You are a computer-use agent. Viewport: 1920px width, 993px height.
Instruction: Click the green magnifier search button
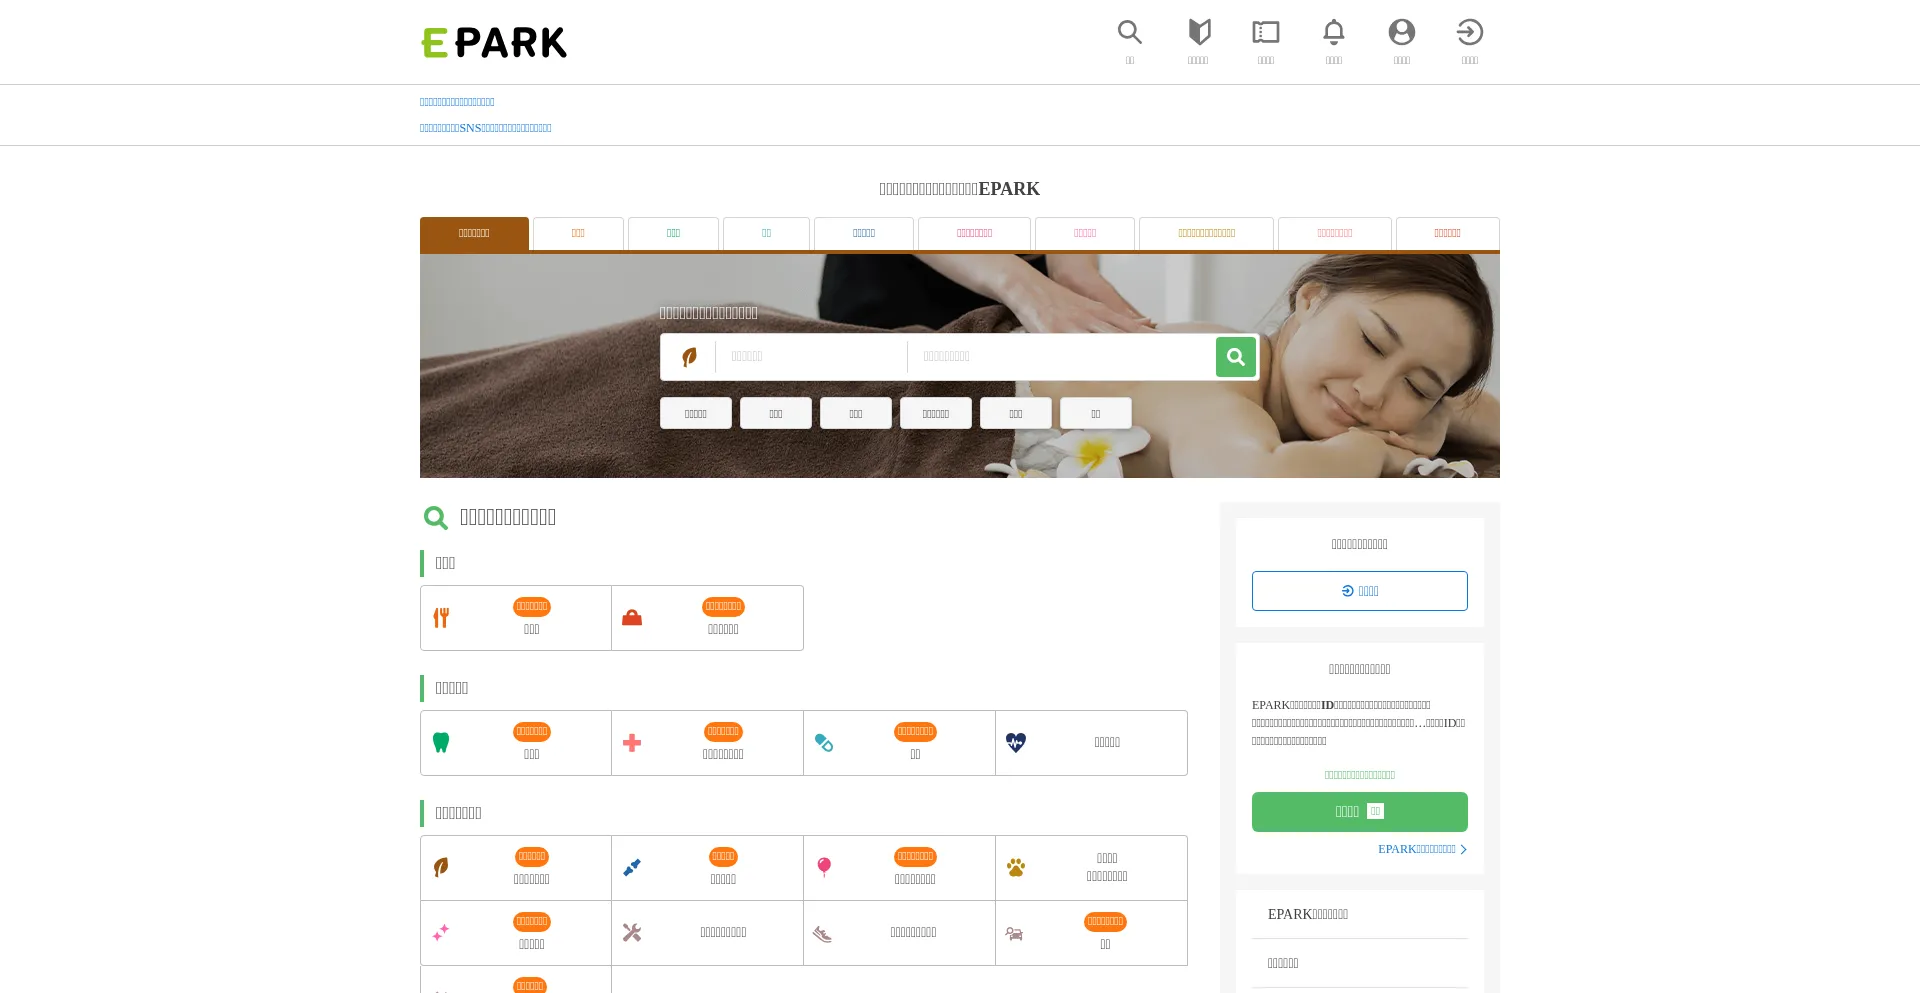point(1236,357)
